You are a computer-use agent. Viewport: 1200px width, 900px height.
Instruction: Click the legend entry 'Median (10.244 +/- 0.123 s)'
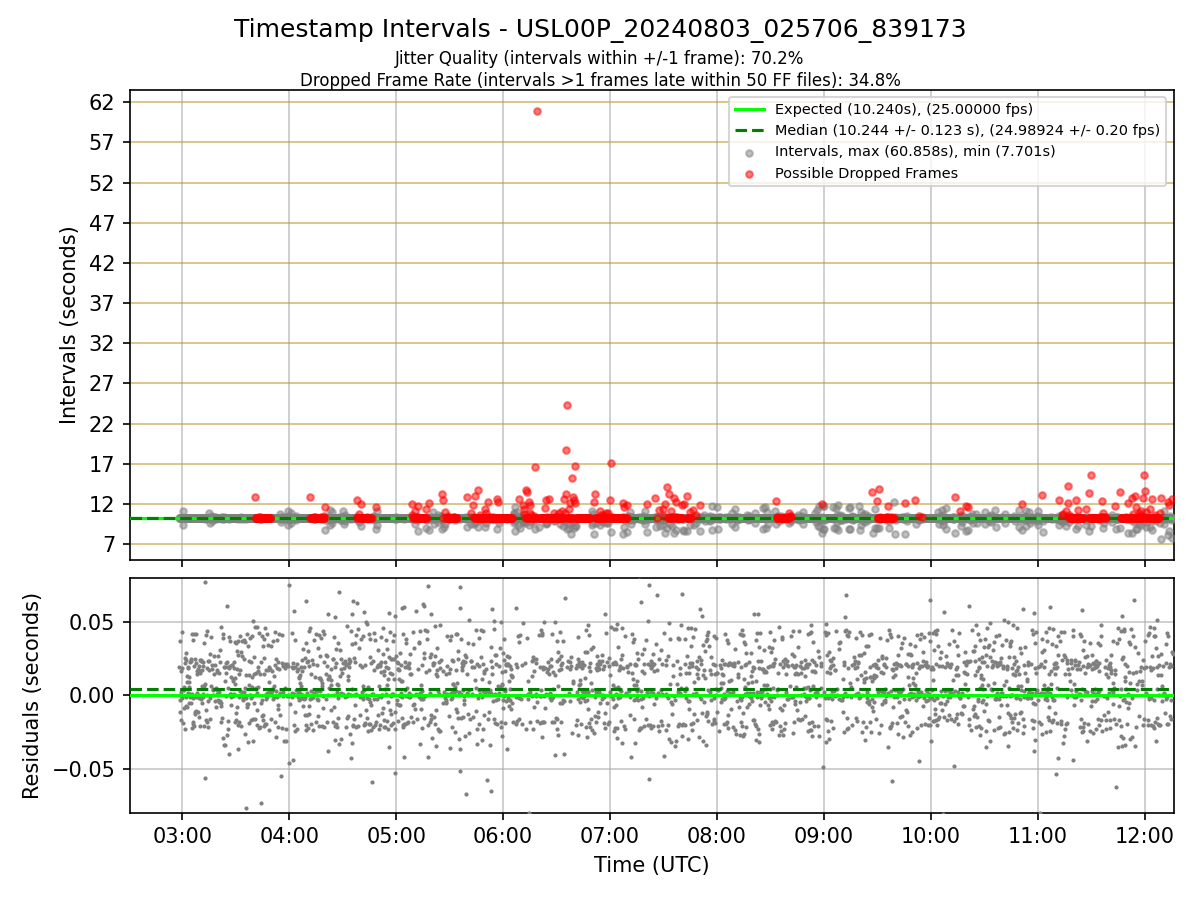[967, 130]
